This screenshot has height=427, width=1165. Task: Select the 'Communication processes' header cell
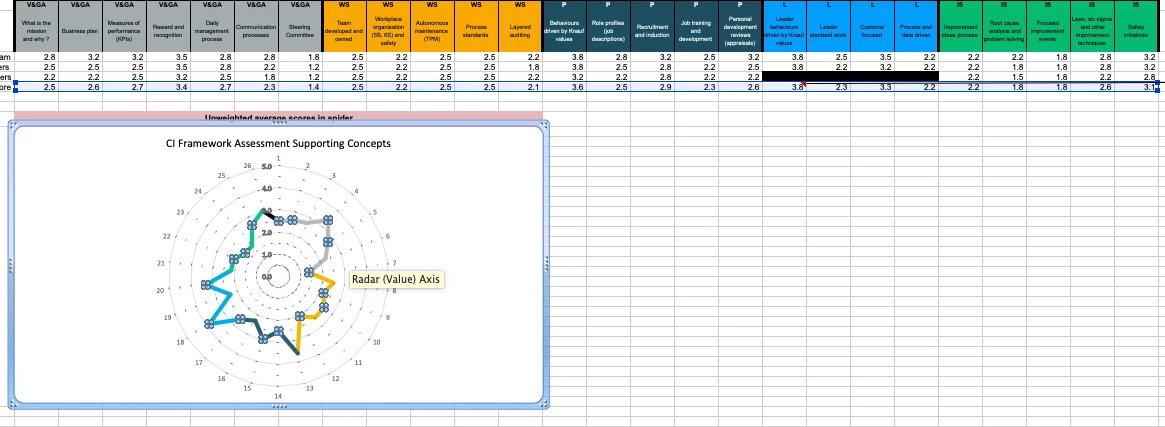(256, 31)
